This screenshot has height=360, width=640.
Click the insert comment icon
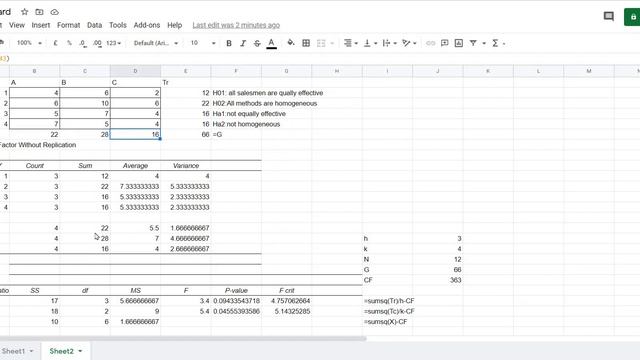coord(444,43)
